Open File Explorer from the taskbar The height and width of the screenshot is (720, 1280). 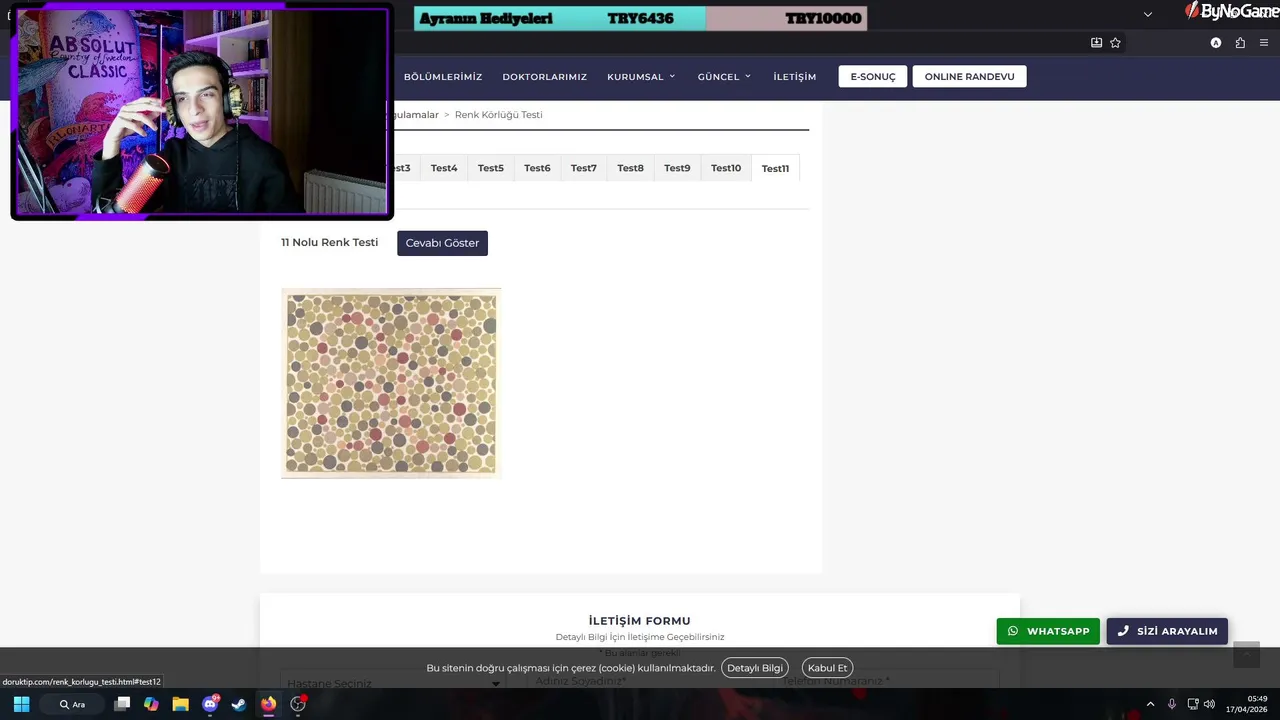(180, 704)
